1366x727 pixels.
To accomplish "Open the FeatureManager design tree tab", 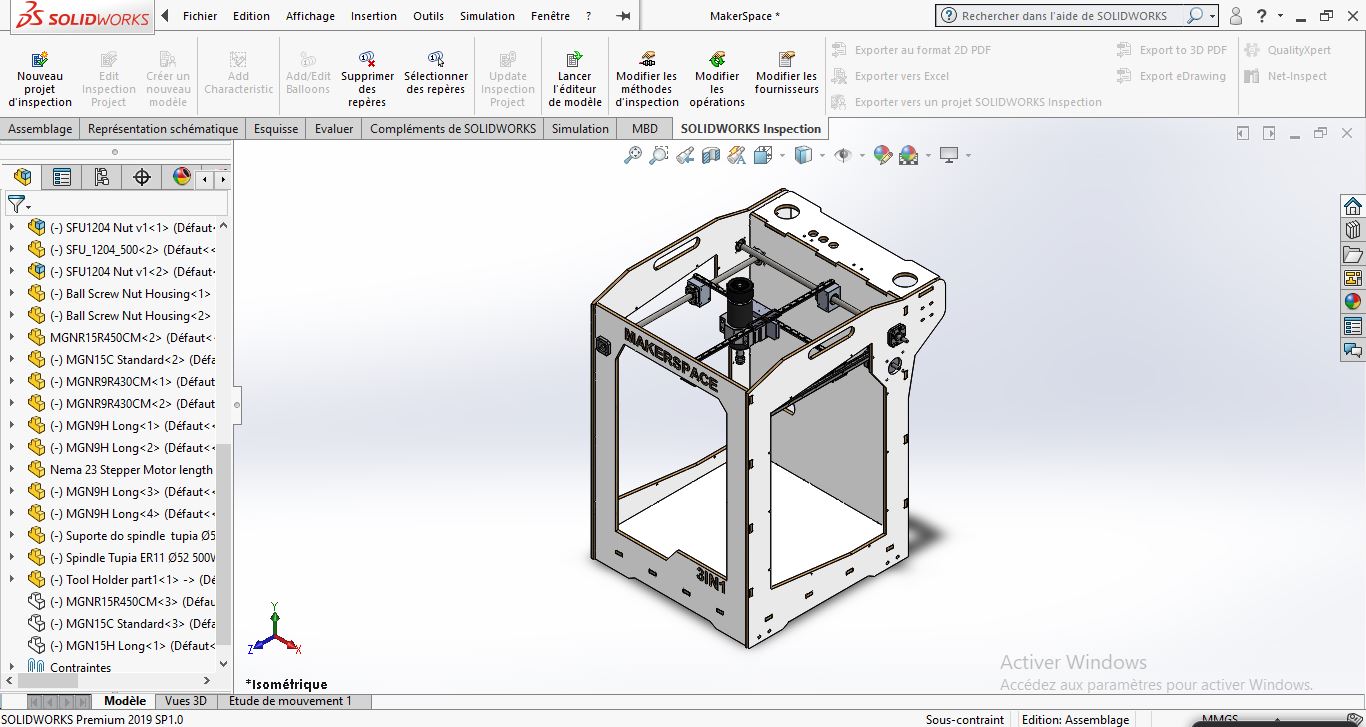I will 22,177.
